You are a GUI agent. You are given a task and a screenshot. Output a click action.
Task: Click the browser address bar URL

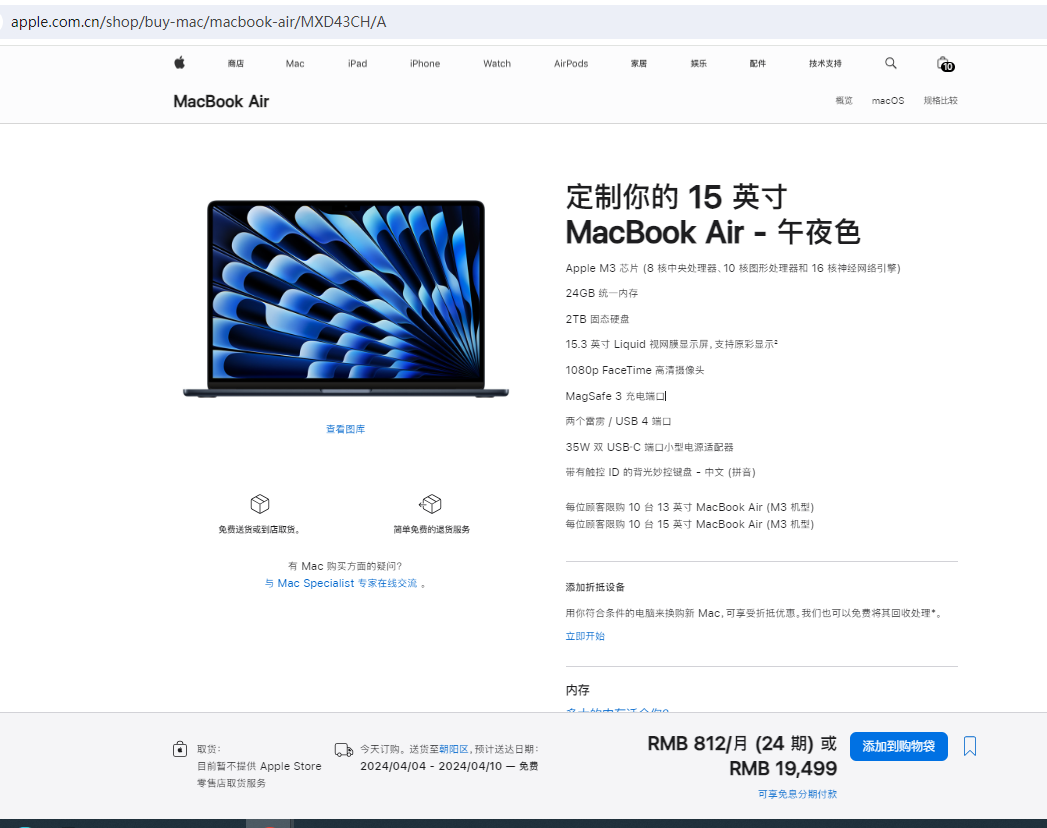198,21
